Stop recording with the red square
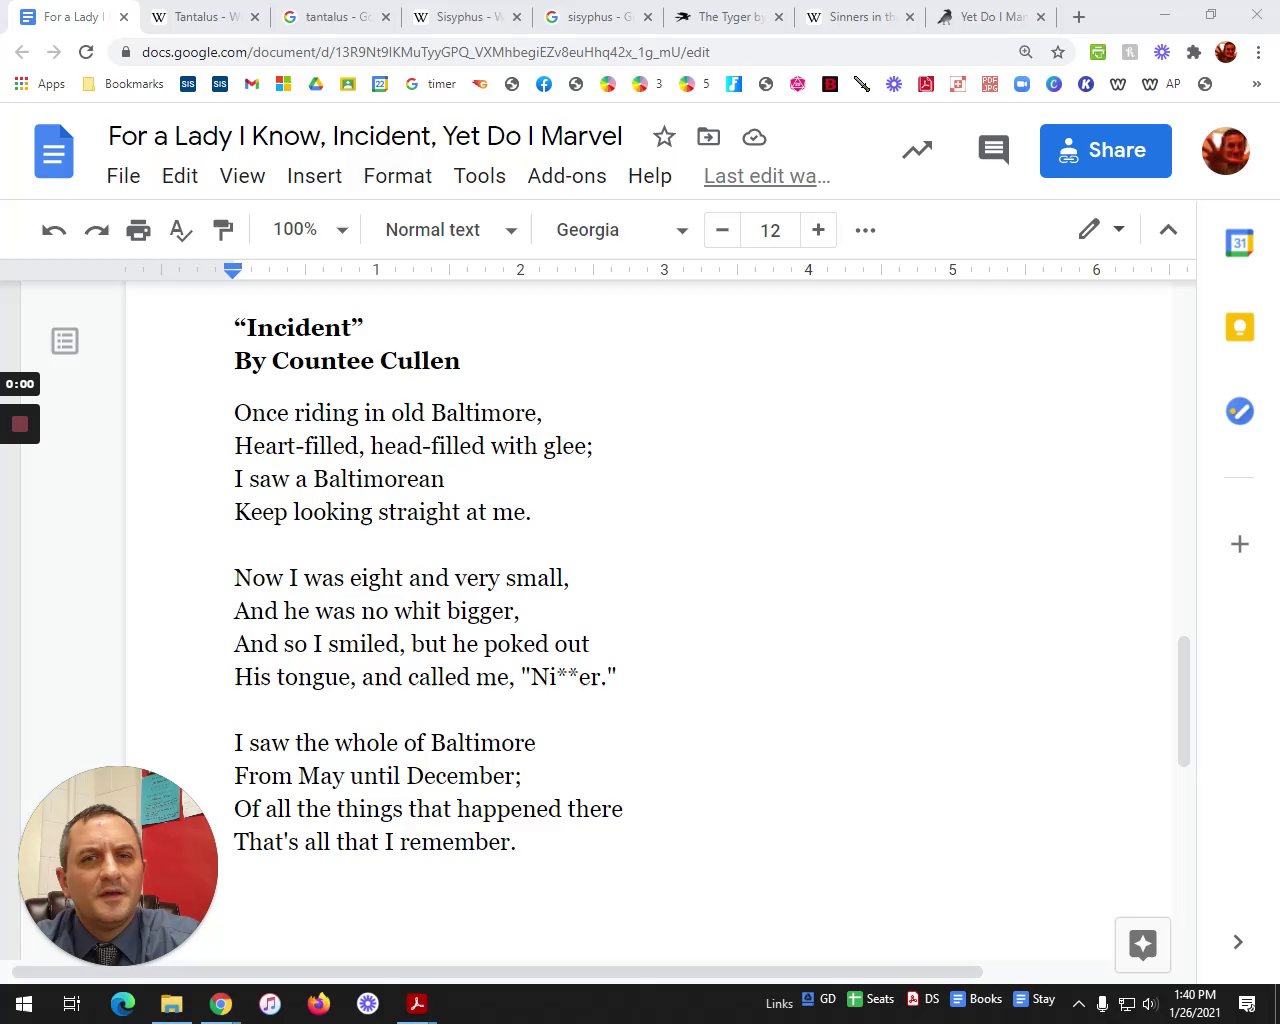The width and height of the screenshot is (1280, 1024). (19, 425)
